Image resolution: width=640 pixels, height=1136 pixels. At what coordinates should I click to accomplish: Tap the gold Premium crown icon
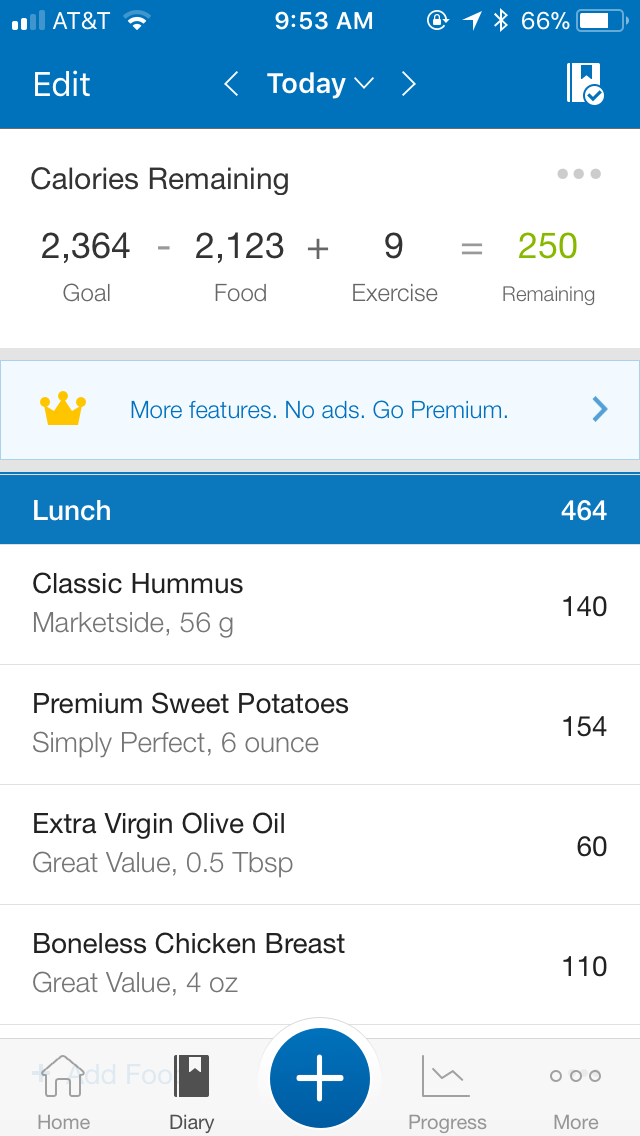click(x=63, y=410)
